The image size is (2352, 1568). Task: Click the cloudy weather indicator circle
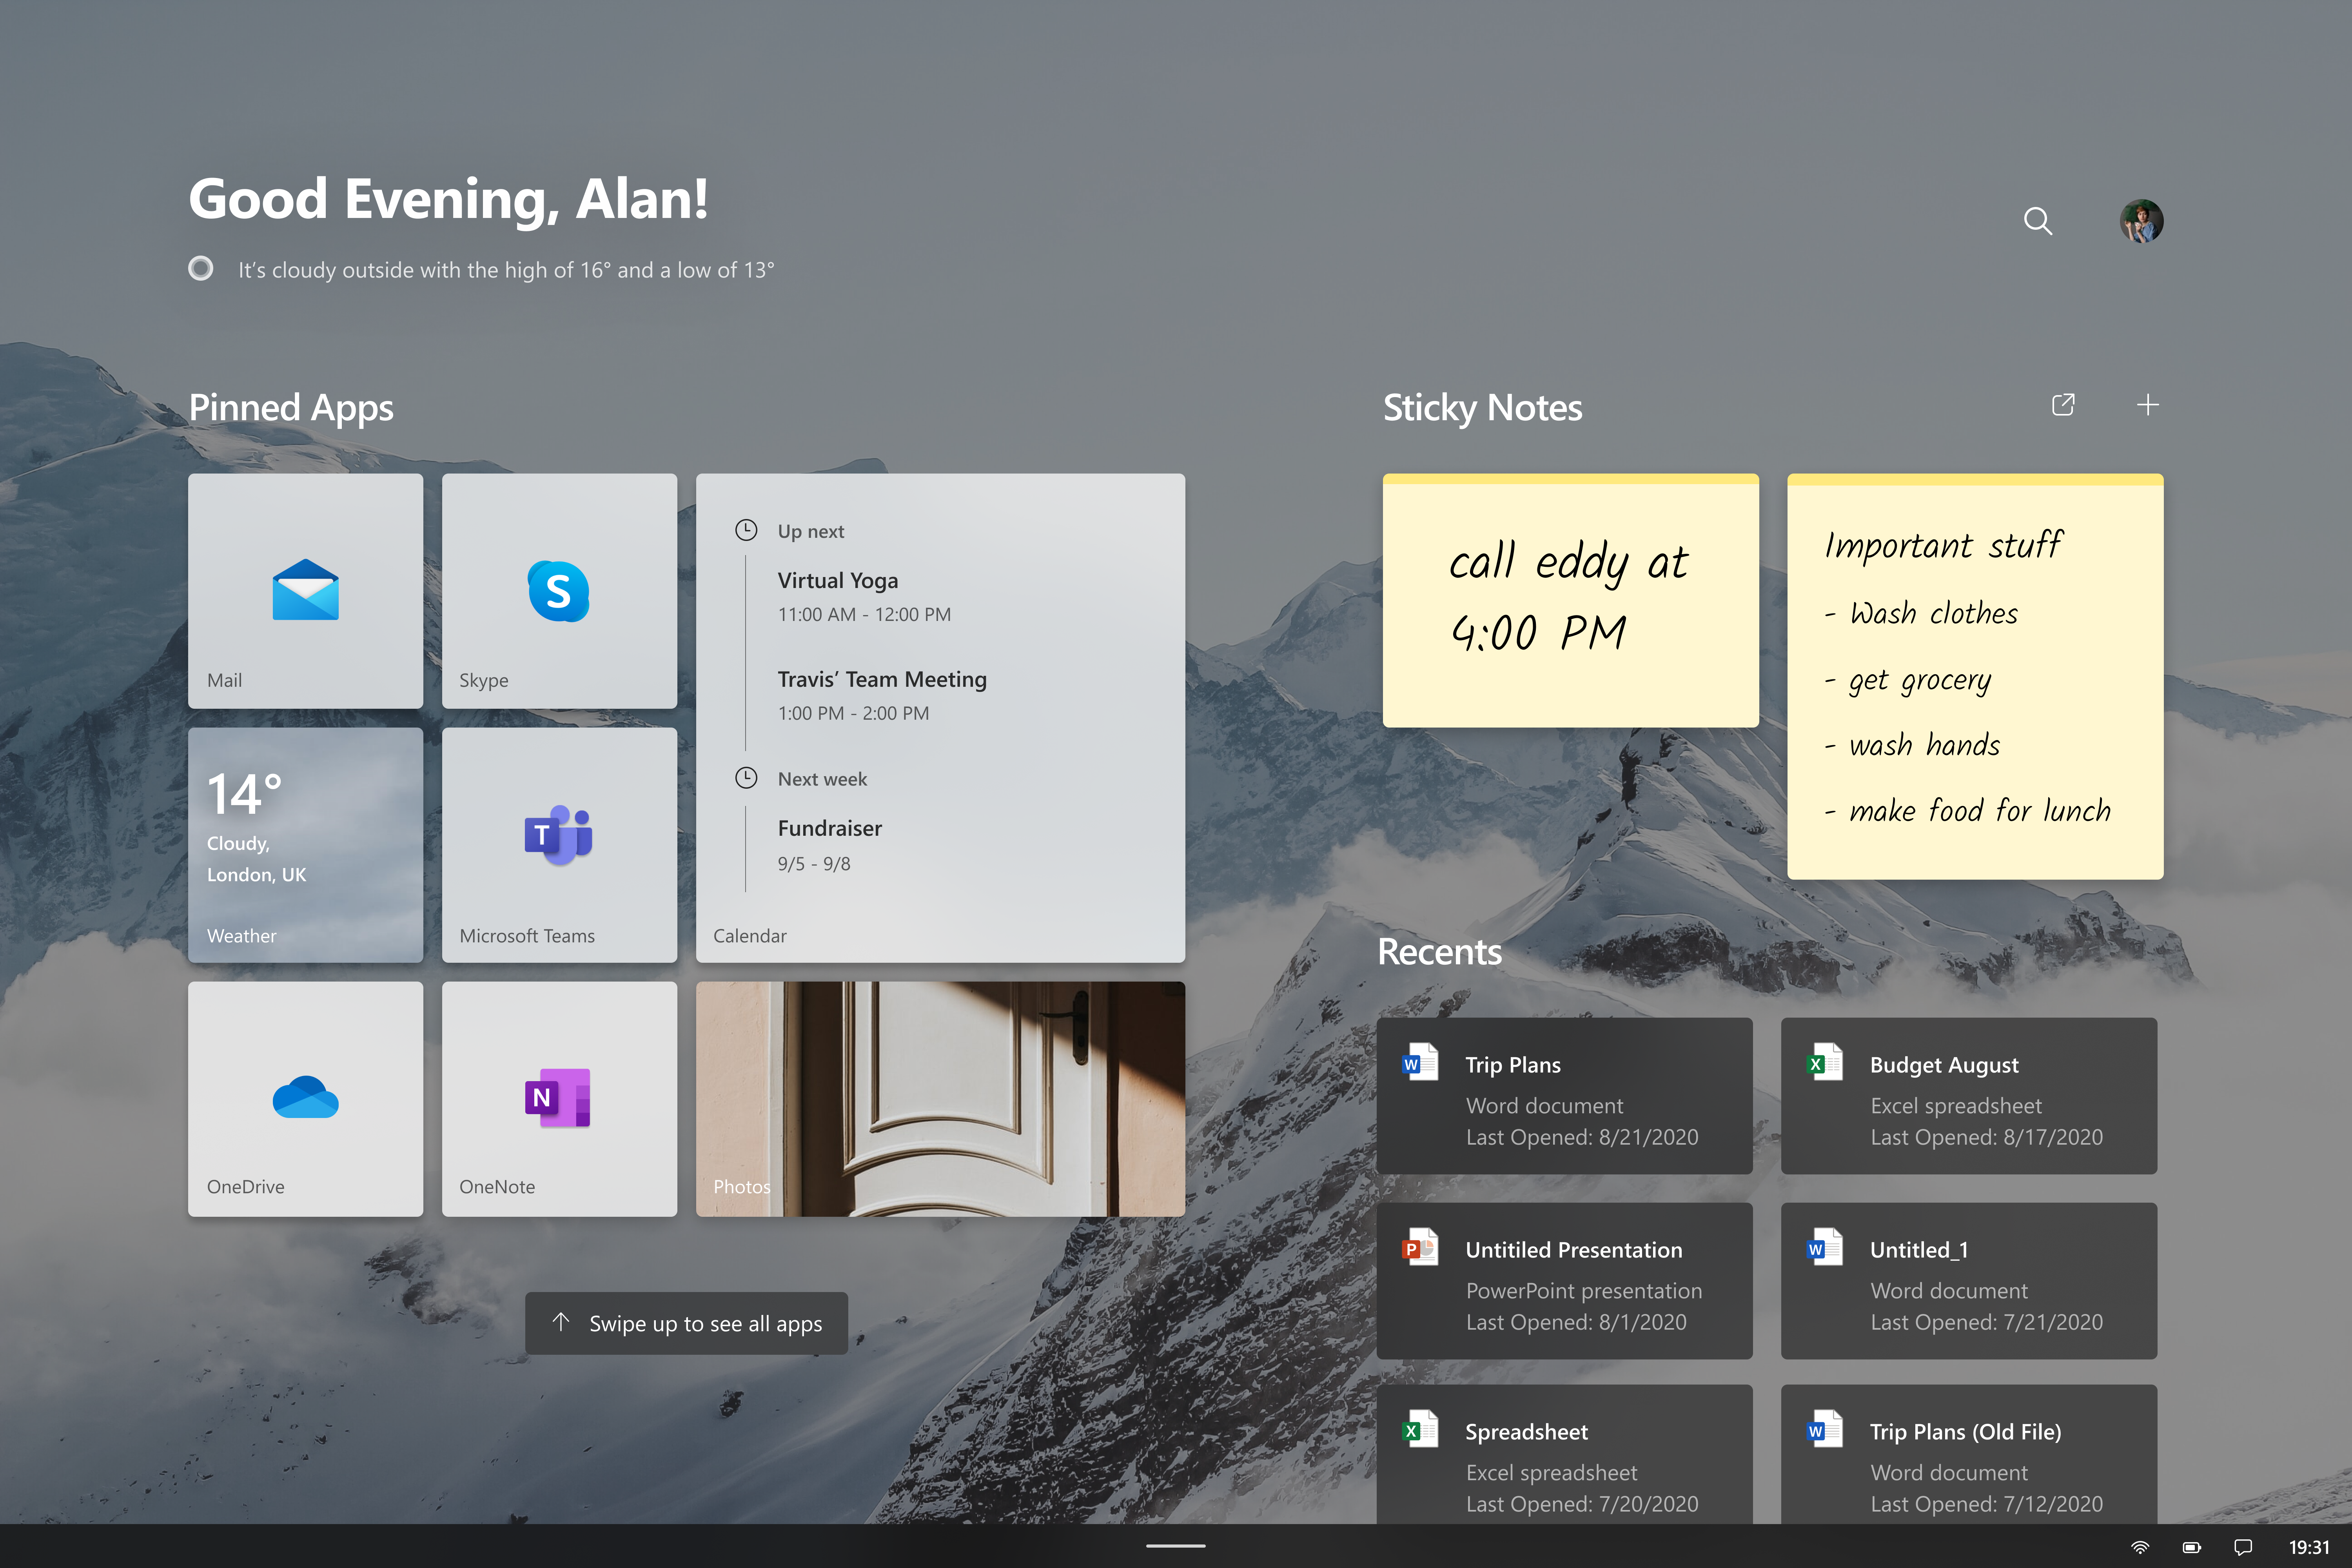click(x=201, y=269)
